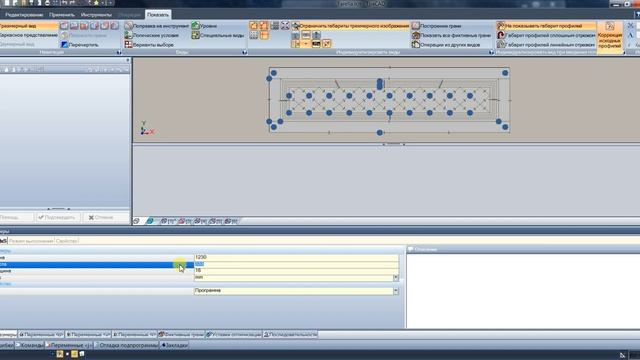
Task: Switch to the Редактирование ribbon tab
Action: [x=24, y=15]
